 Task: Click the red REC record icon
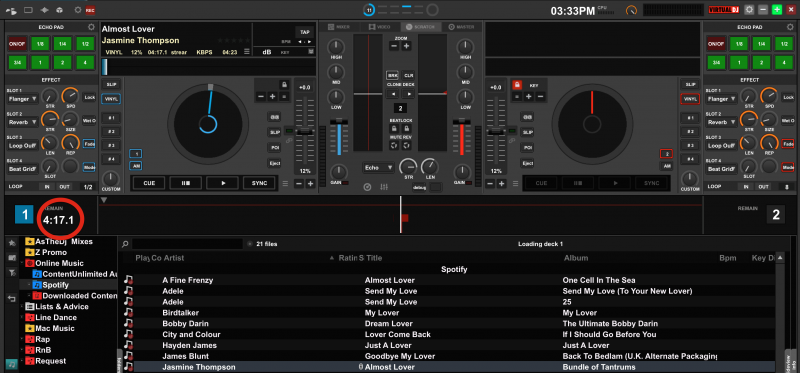click(90, 10)
